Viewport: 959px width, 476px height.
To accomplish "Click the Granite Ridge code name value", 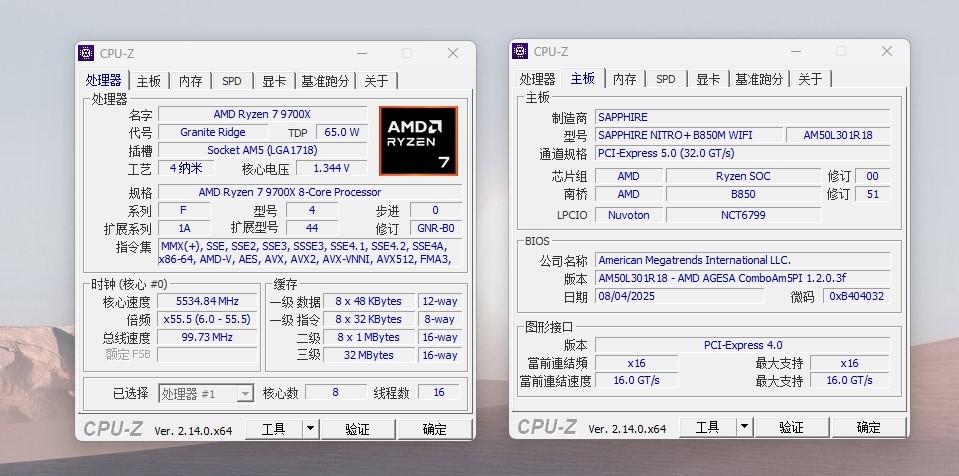I will (x=213, y=132).
